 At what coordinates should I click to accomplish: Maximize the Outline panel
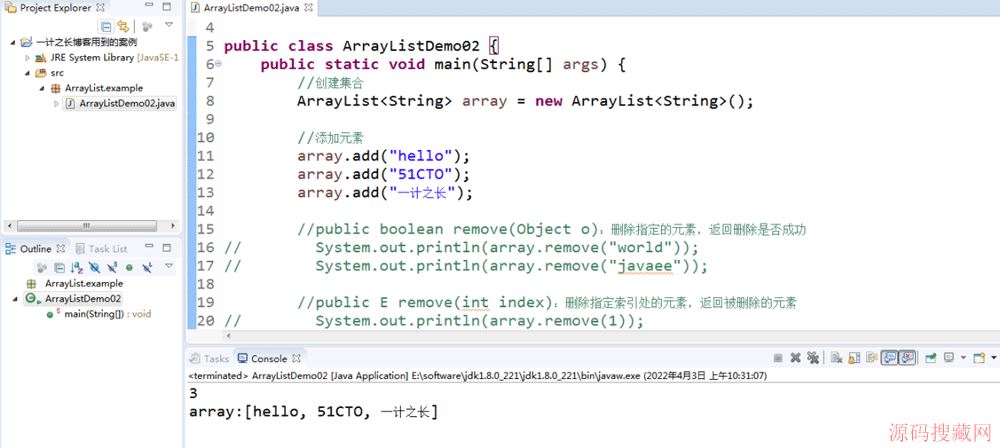click(166, 247)
